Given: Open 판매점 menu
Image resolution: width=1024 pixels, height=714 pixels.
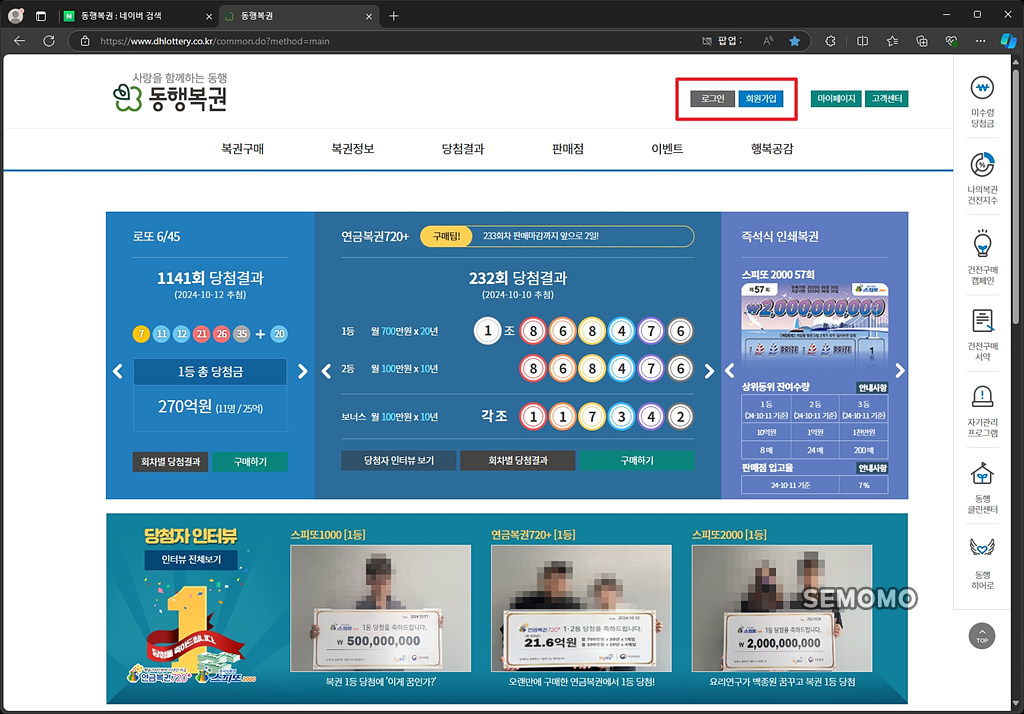Looking at the screenshot, I should pos(568,149).
